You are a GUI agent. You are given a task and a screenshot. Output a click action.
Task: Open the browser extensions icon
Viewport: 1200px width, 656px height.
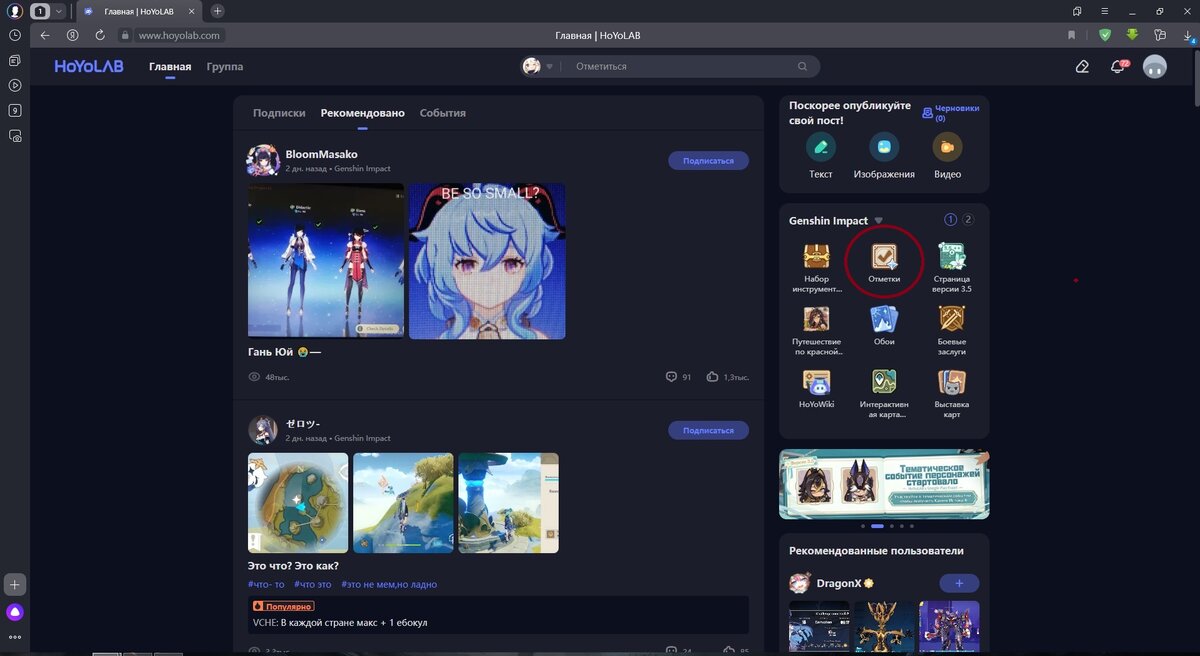pos(1160,35)
